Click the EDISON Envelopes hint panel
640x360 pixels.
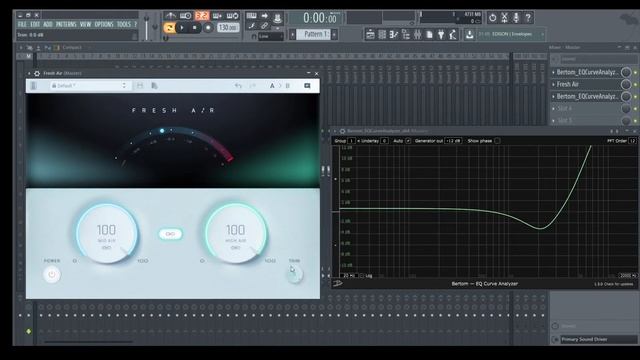point(511,34)
